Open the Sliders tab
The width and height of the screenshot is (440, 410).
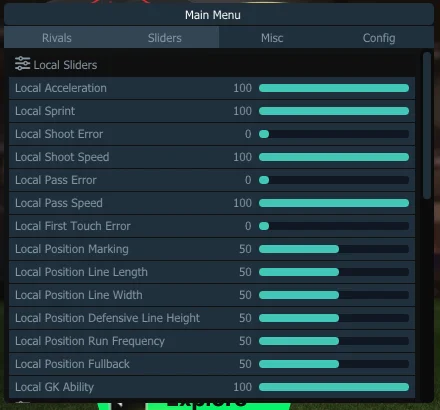[x=165, y=38]
